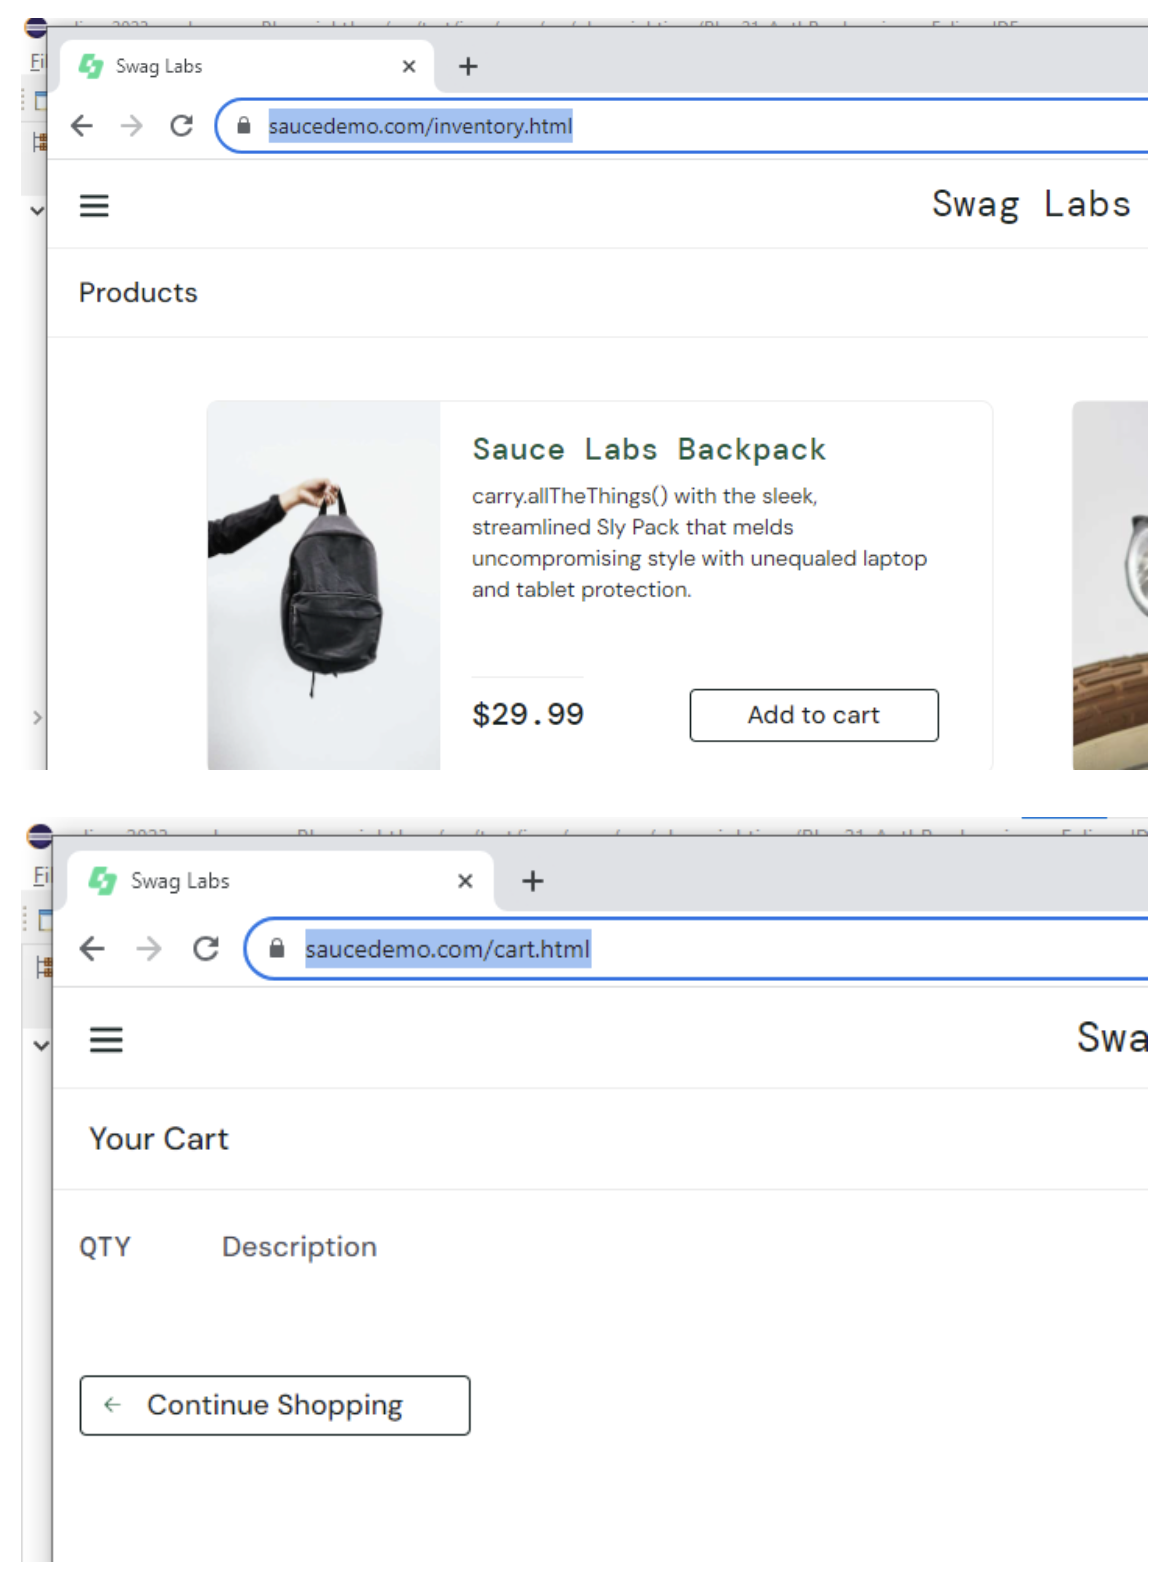Expand chevron in IDE sidebar behind inventory window

coord(37,211)
